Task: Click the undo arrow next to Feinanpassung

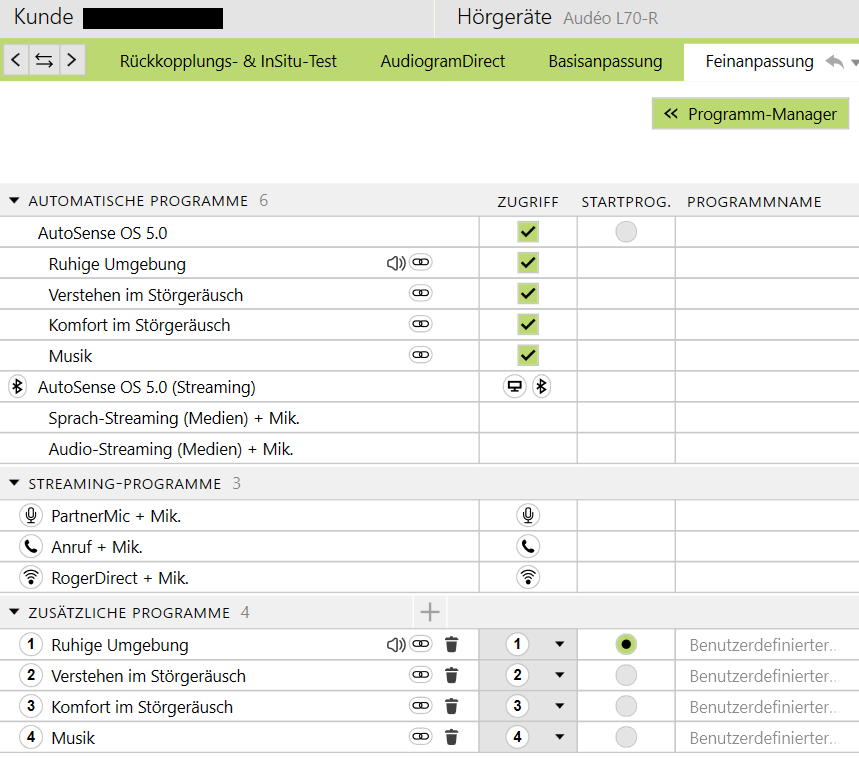Action: coord(835,62)
